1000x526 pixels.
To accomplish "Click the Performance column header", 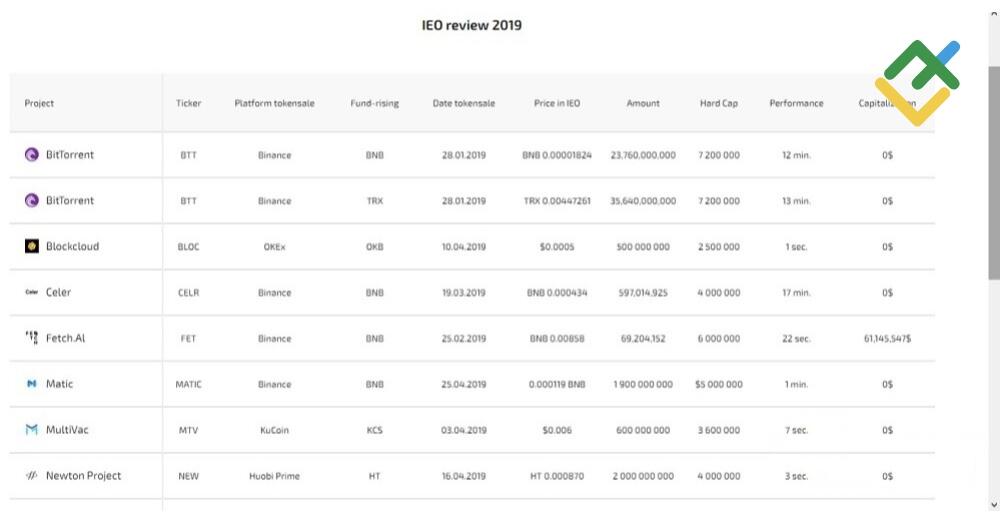I will pyautogui.click(x=796, y=103).
